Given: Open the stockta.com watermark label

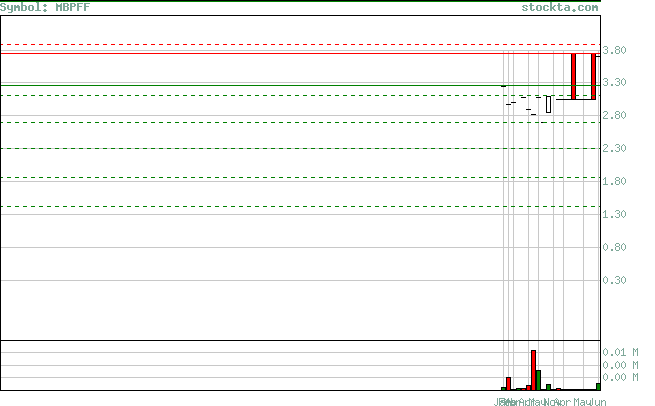Looking at the screenshot, I should (560, 7).
